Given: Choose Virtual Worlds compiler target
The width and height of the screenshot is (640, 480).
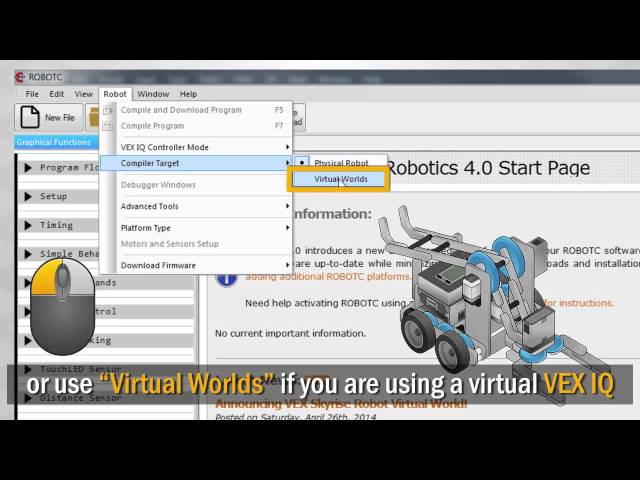Looking at the screenshot, I should pyautogui.click(x=340, y=179).
